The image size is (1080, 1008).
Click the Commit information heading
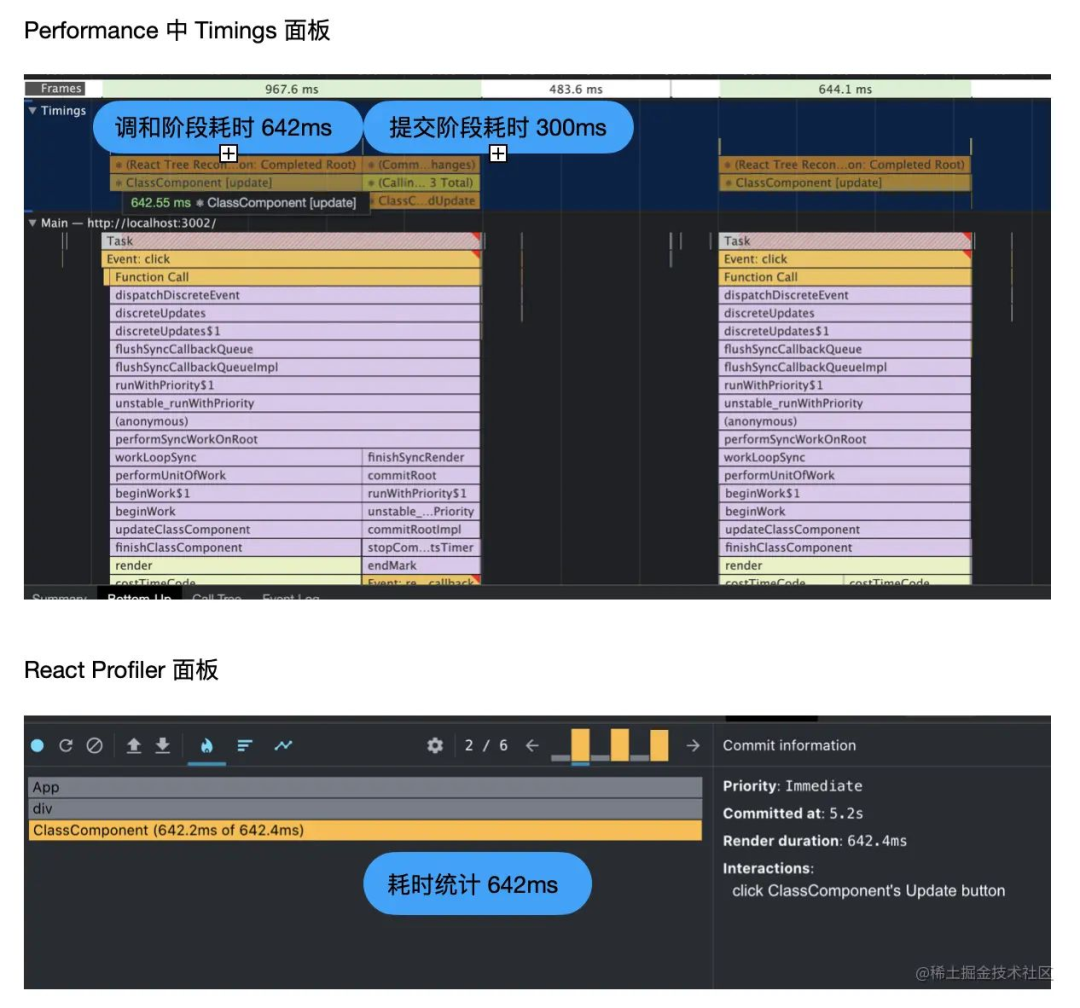tap(789, 745)
